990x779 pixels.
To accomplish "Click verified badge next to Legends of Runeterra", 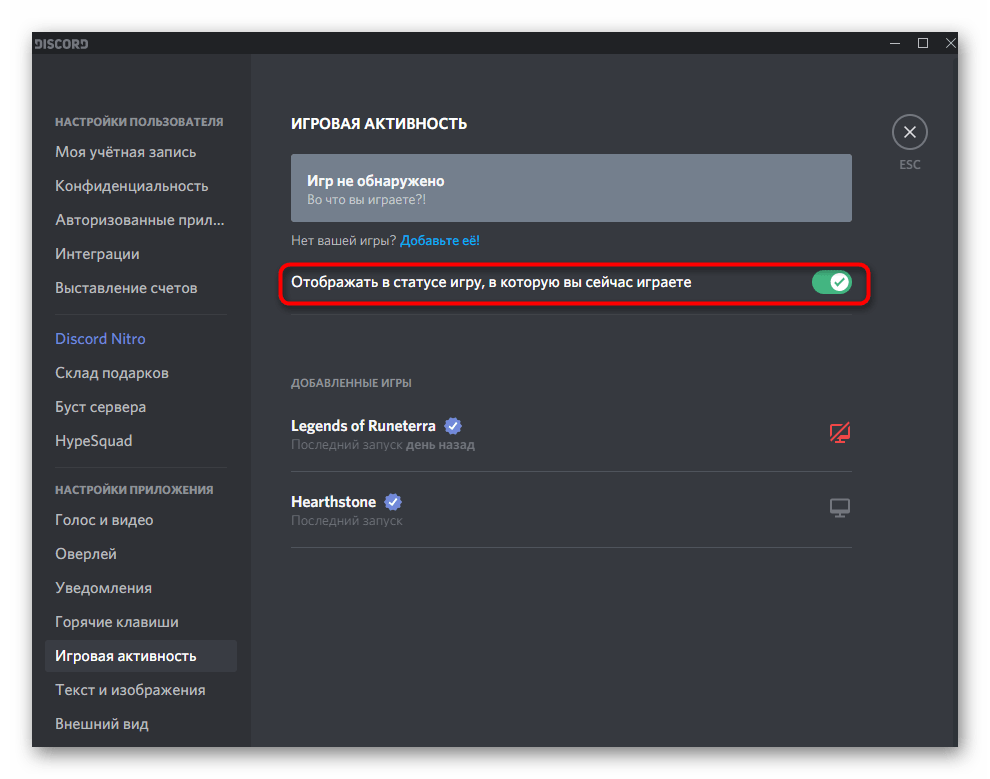I will tap(453, 425).
